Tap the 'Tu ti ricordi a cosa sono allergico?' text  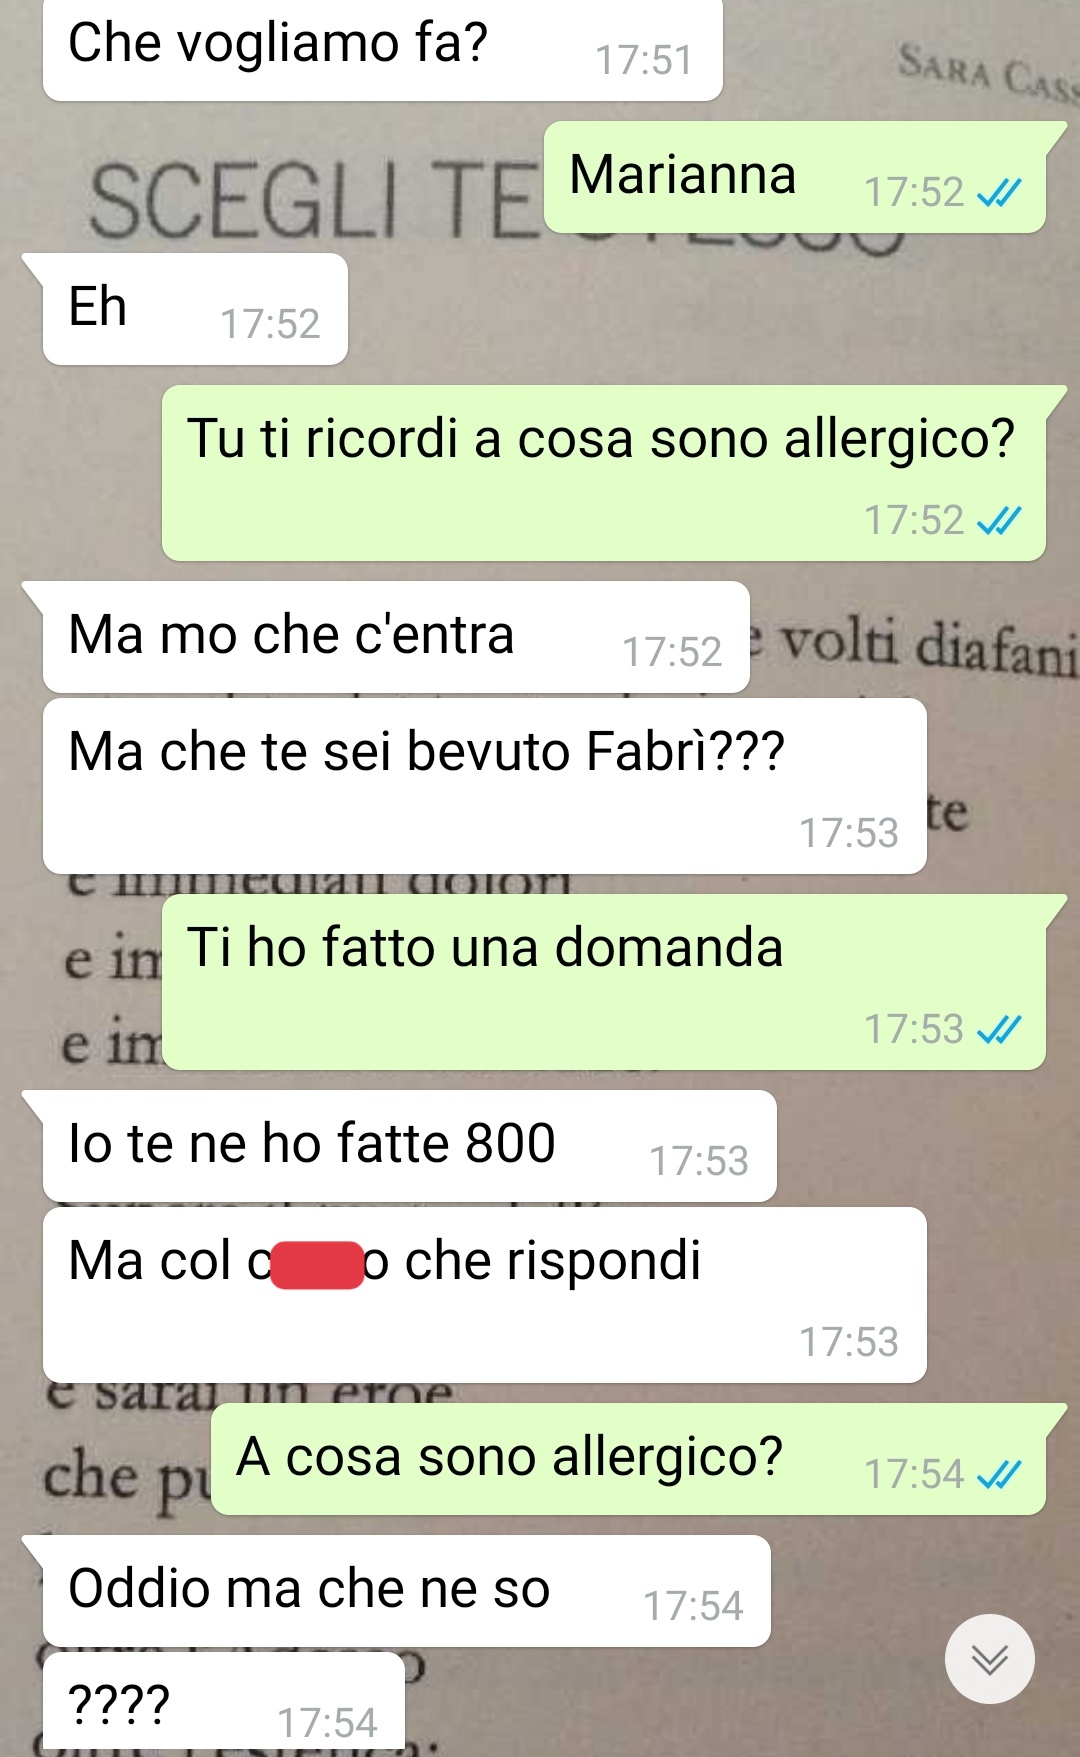601,440
